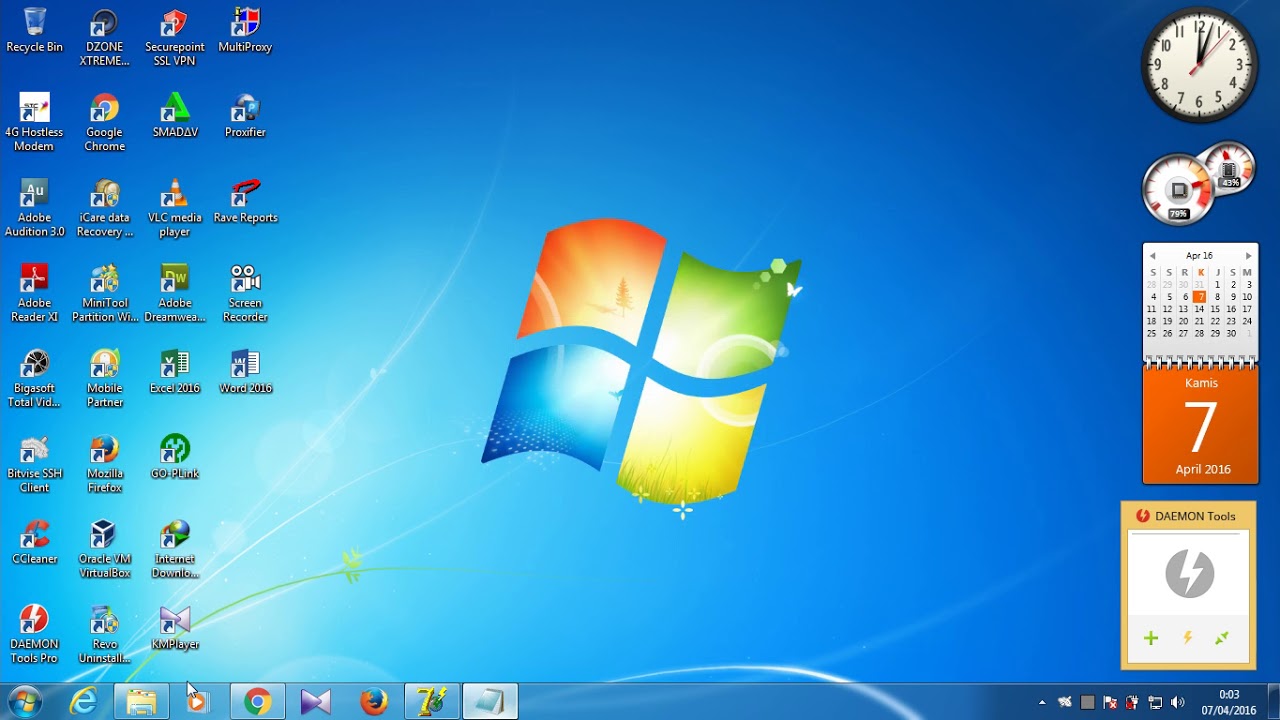Click Show desktop strip on taskbar
The height and width of the screenshot is (720, 1280).
click(x=1272, y=702)
